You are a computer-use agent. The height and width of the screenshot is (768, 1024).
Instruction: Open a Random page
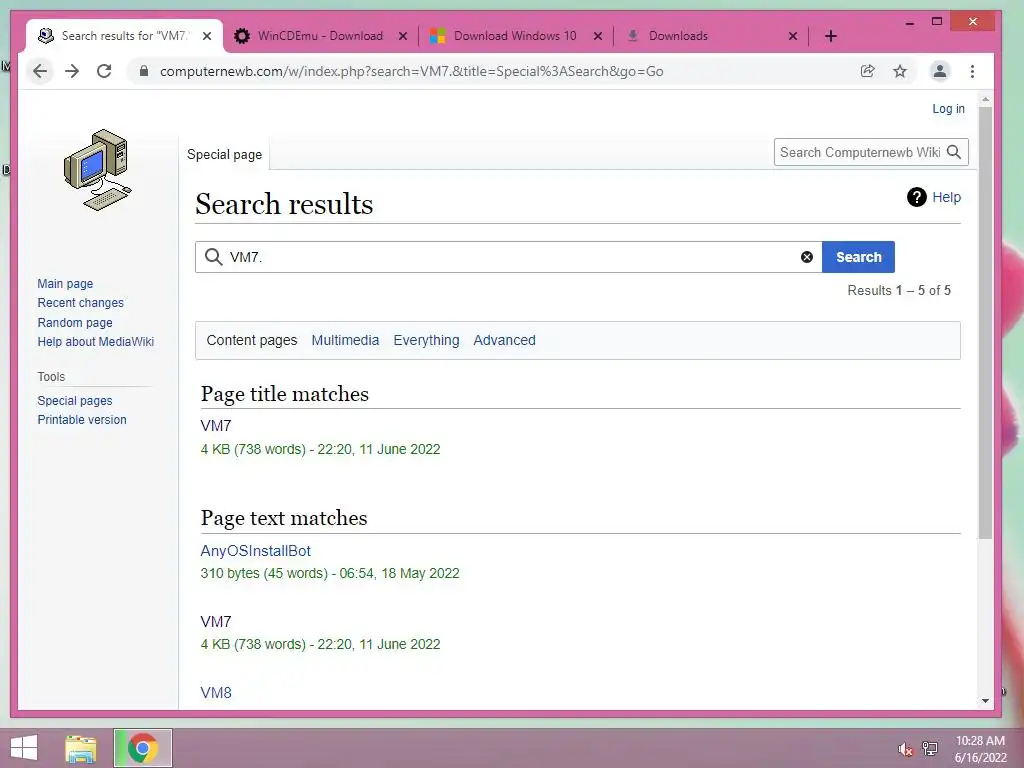[75, 323]
